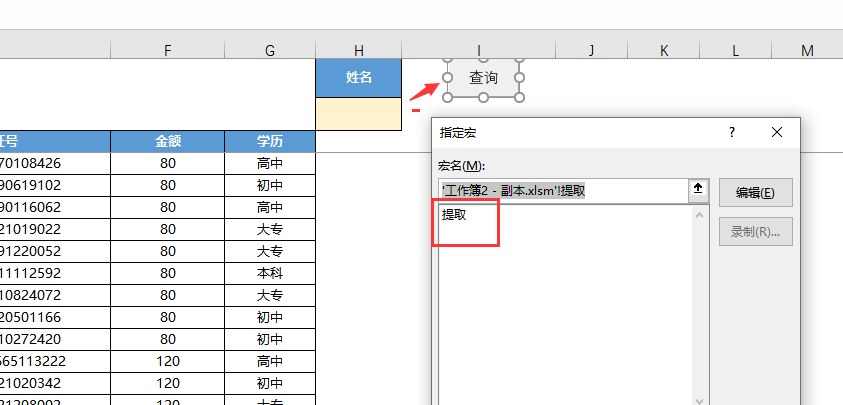Screen dimensions: 843x405
Task: Collapse dialog with the macro name range arrow
Action: (698, 189)
